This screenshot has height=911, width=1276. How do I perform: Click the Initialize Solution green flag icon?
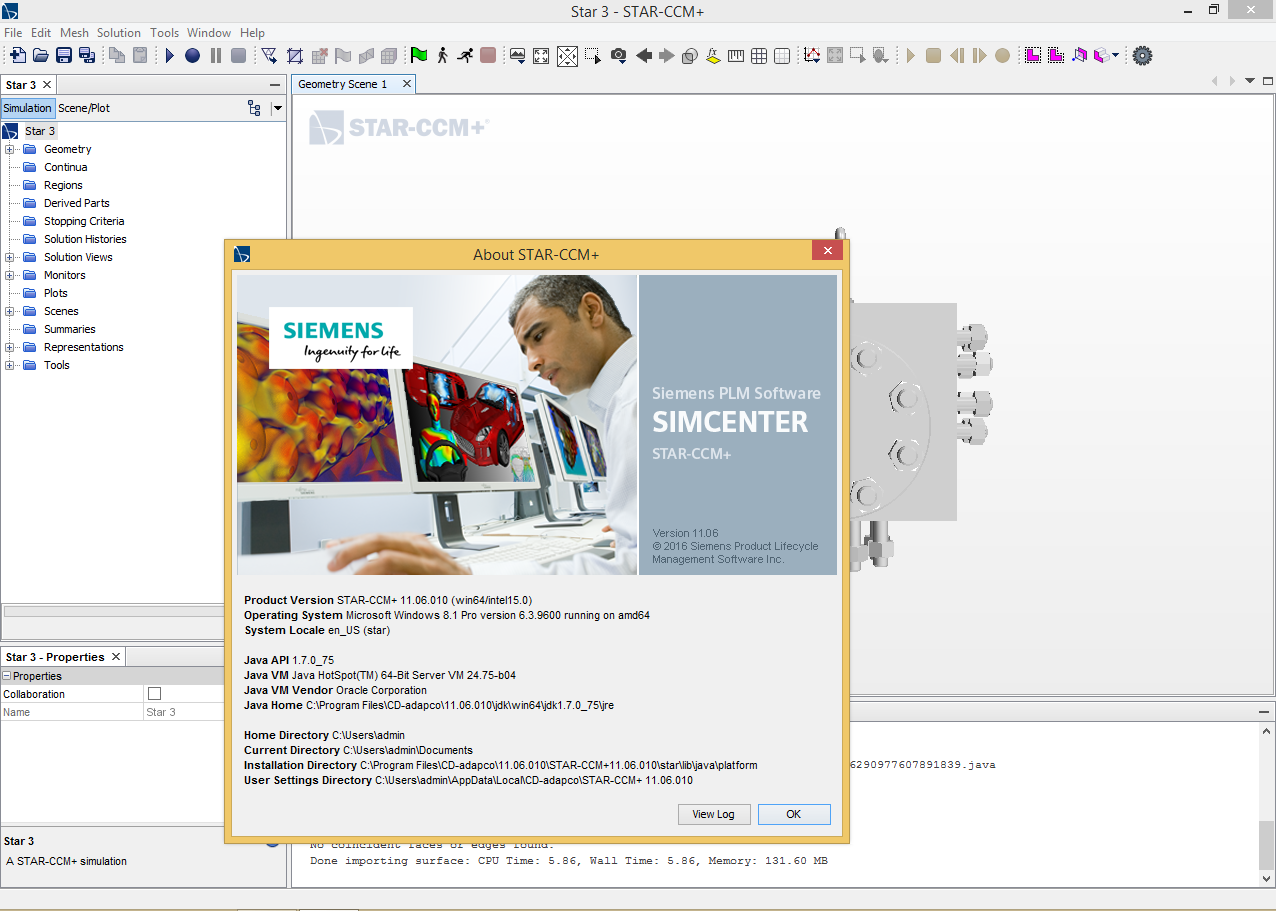[x=419, y=56]
